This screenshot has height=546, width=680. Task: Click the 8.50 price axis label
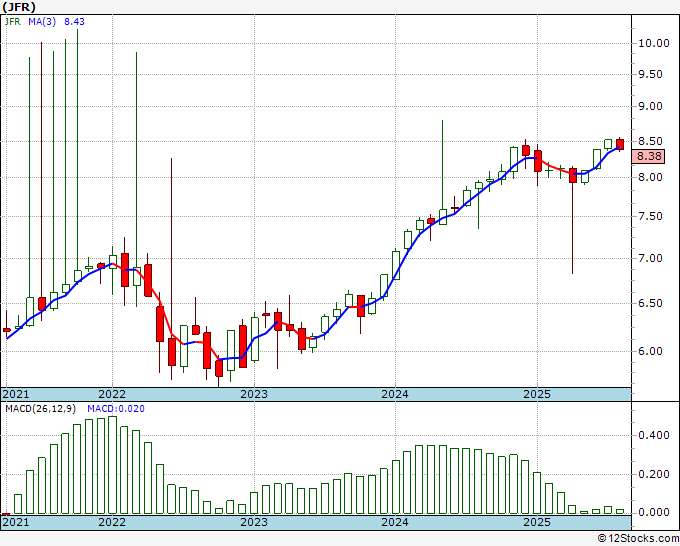pos(650,141)
